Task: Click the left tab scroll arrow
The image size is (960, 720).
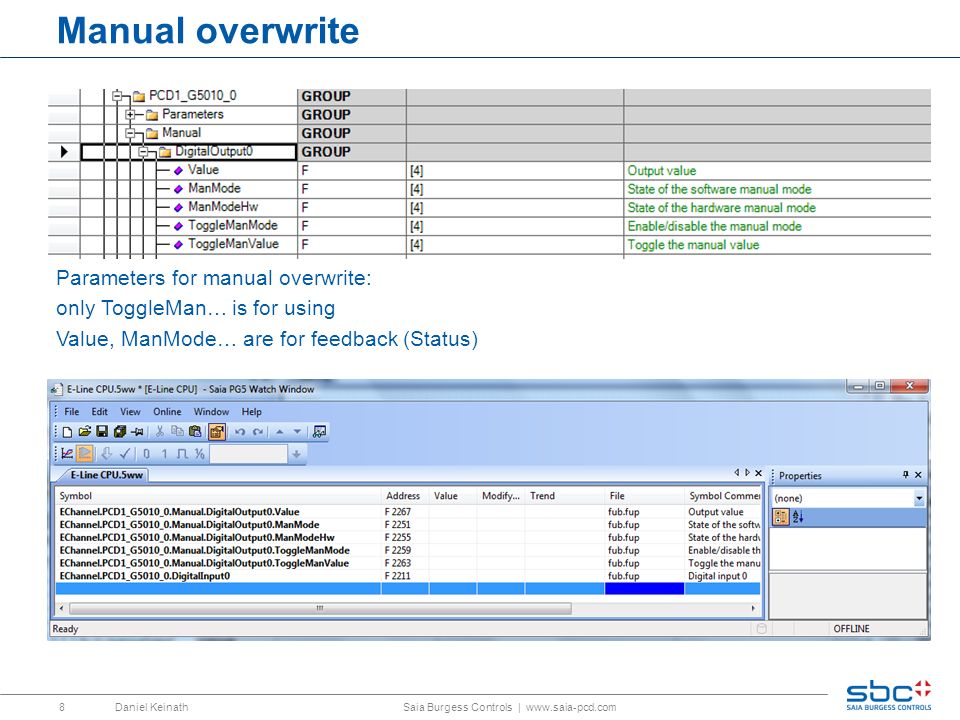Action: click(x=737, y=473)
